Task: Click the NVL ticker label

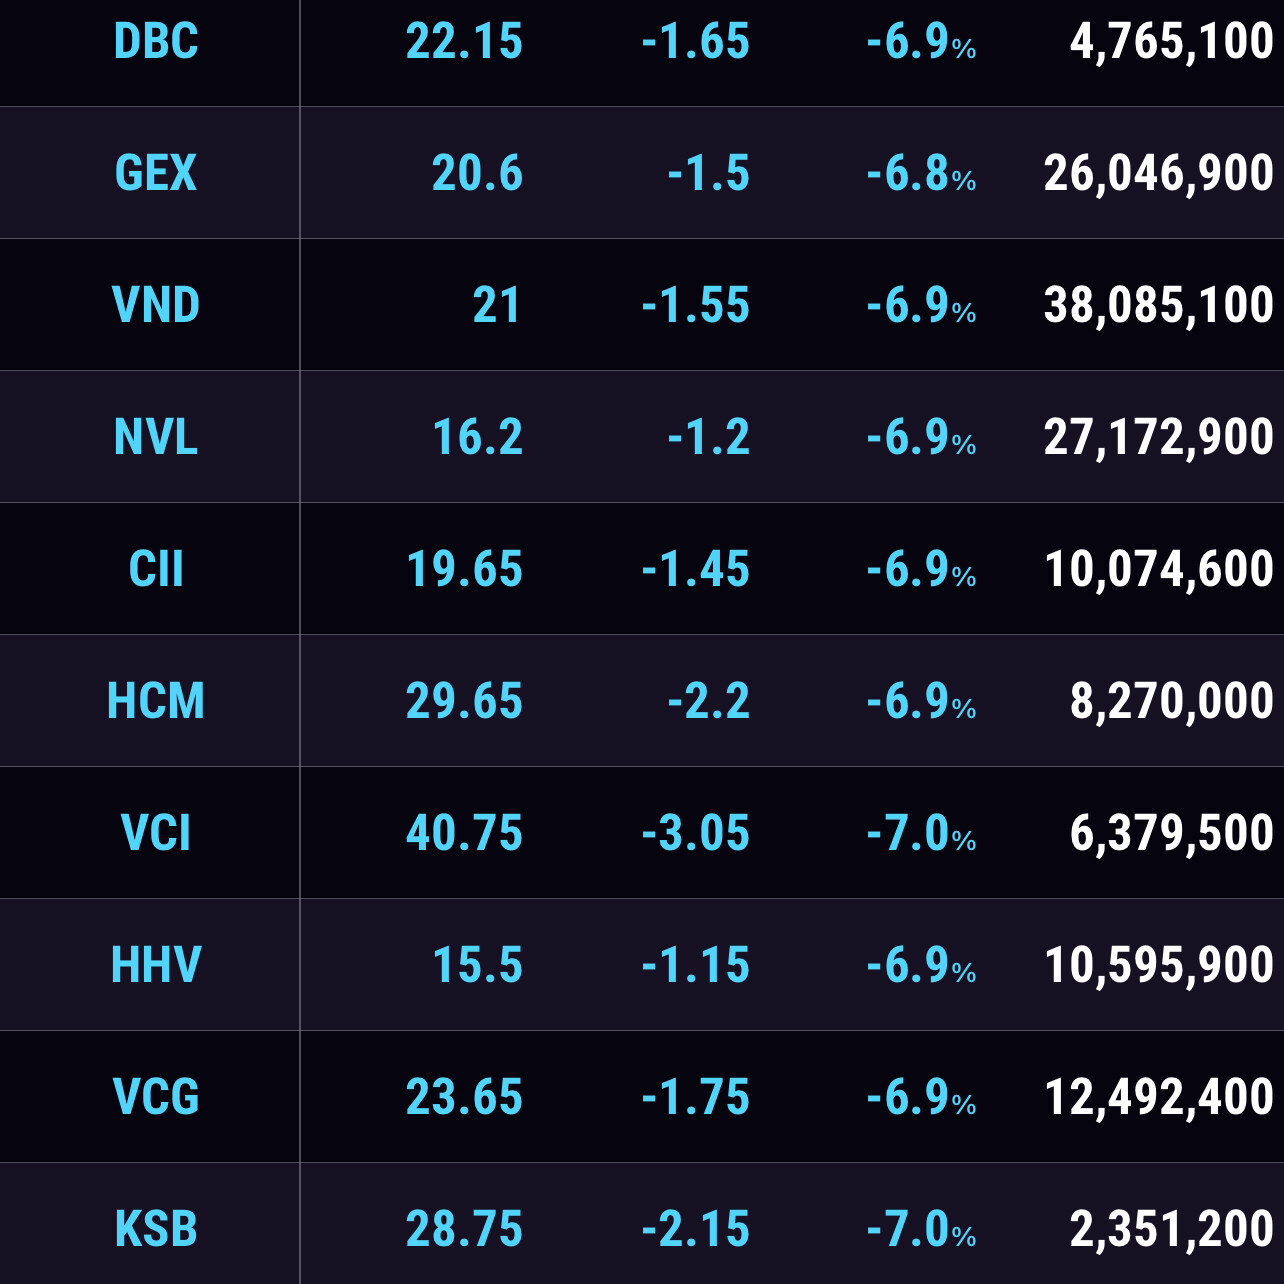Action: [x=156, y=437]
